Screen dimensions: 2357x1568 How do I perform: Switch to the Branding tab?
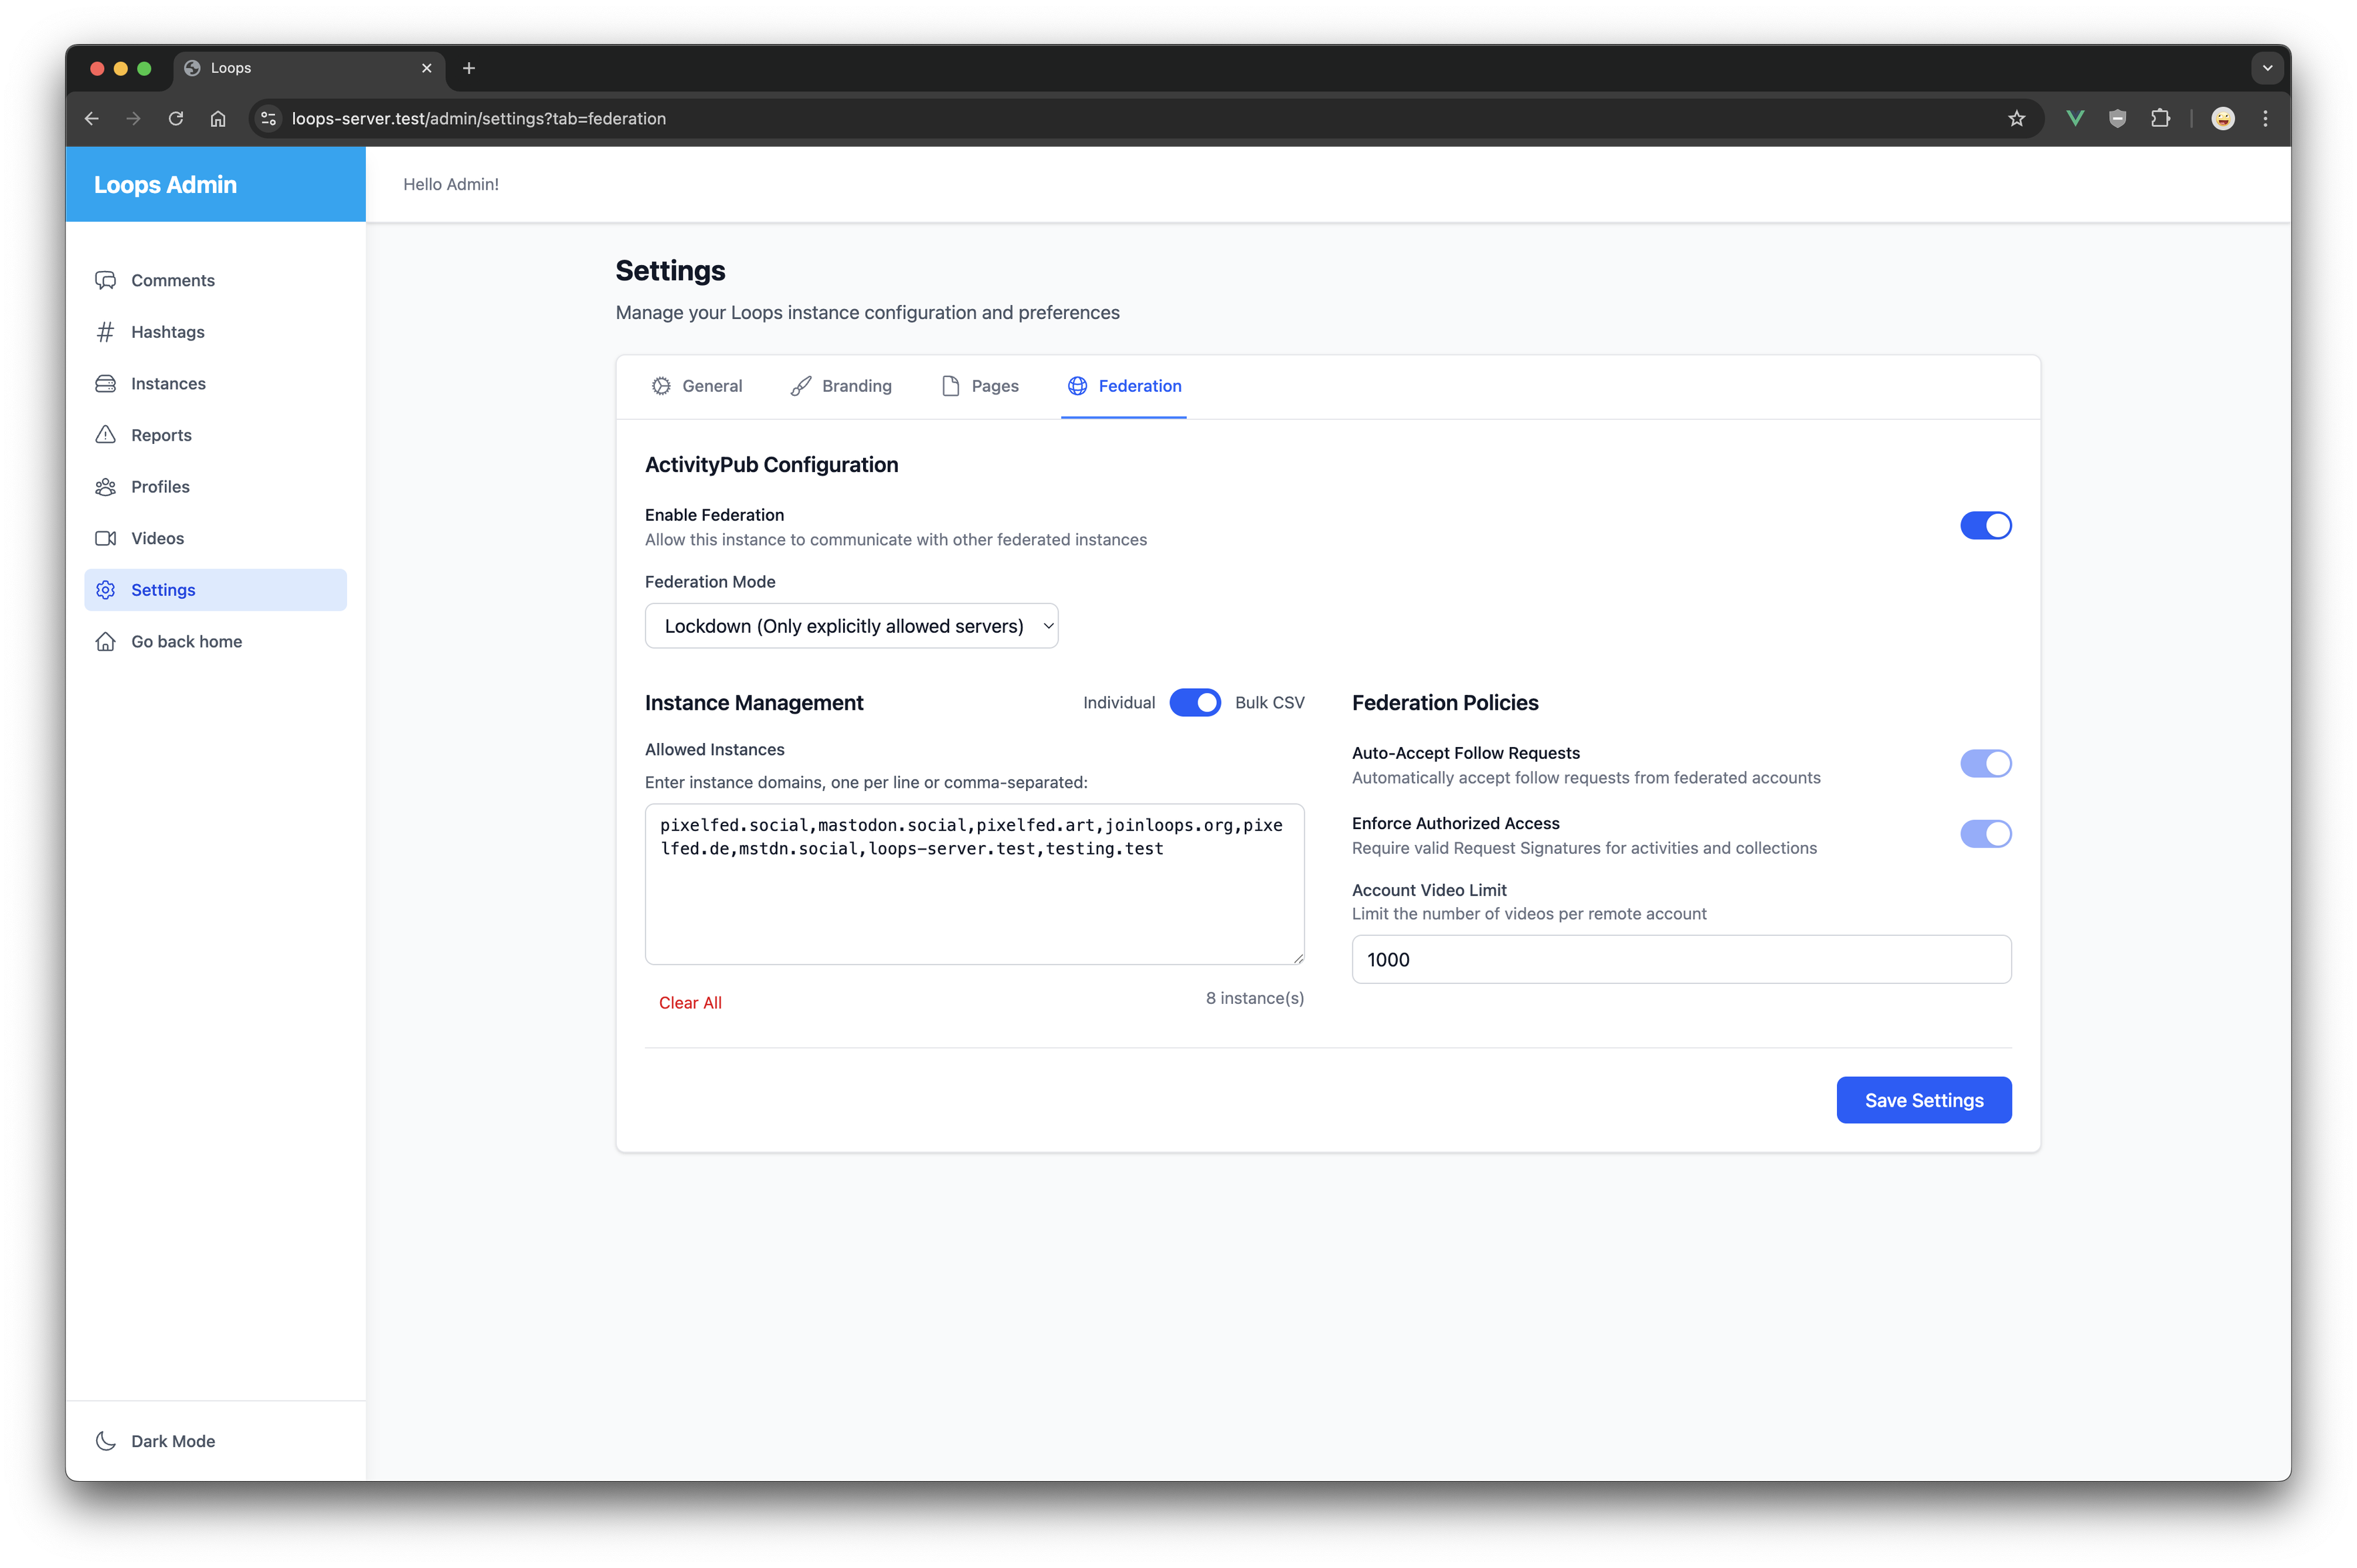point(841,386)
